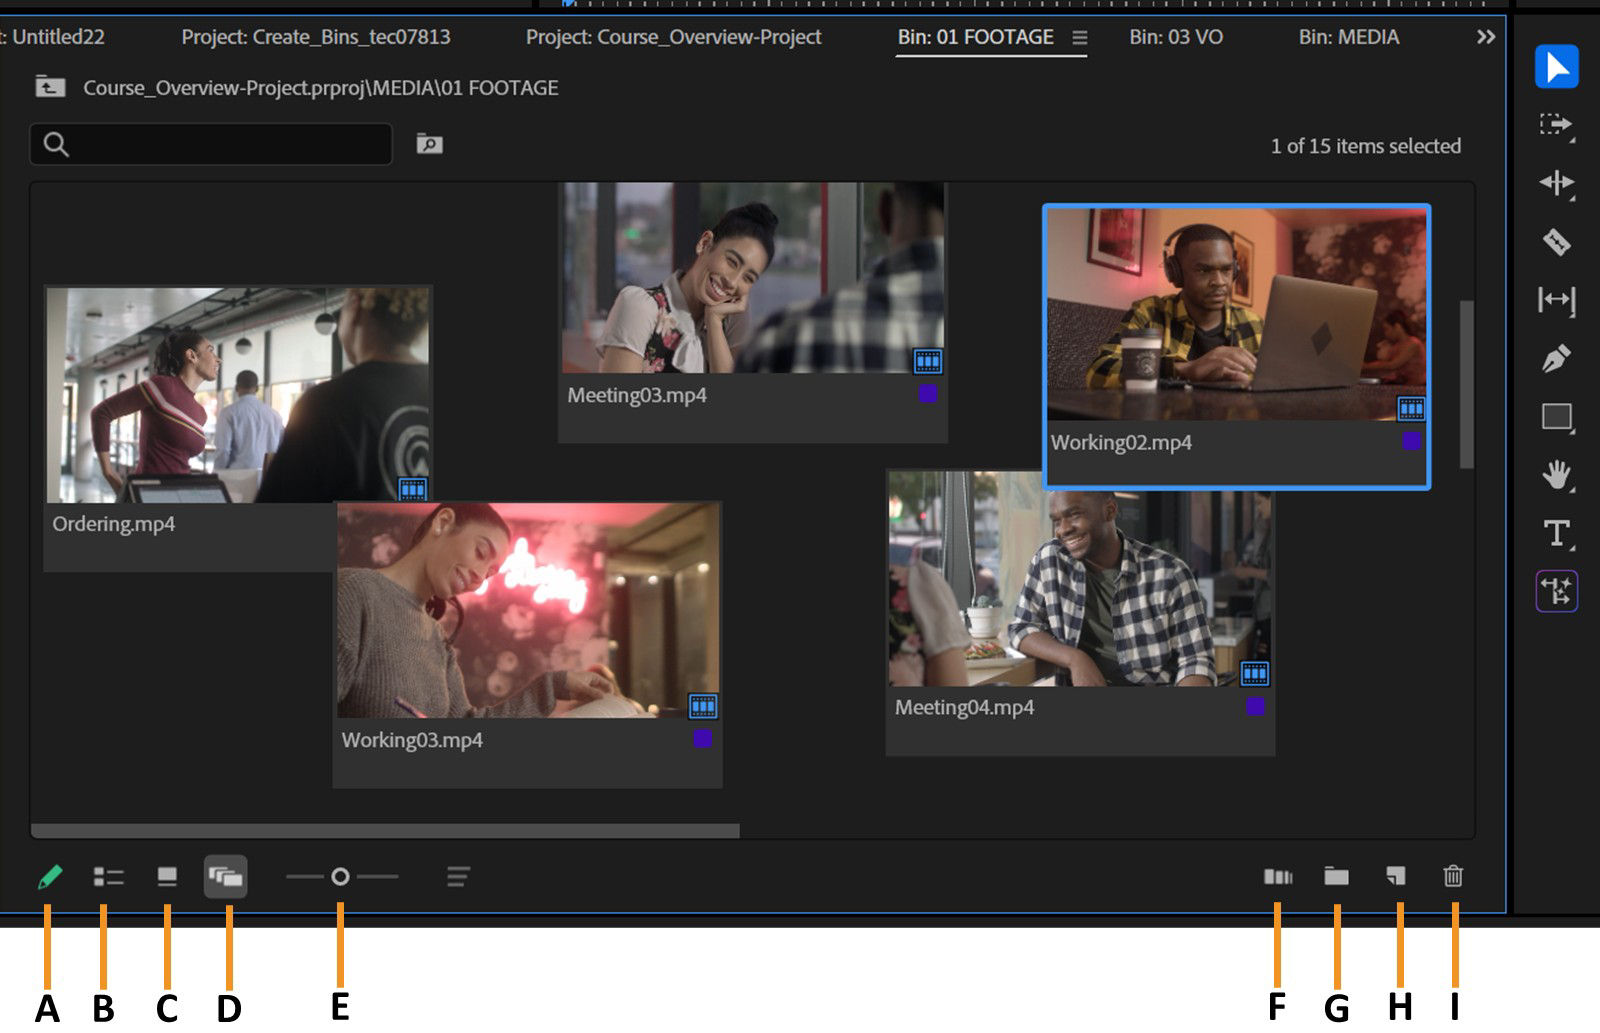Click the Automate to Sequence icon

tap(1278, 878)
